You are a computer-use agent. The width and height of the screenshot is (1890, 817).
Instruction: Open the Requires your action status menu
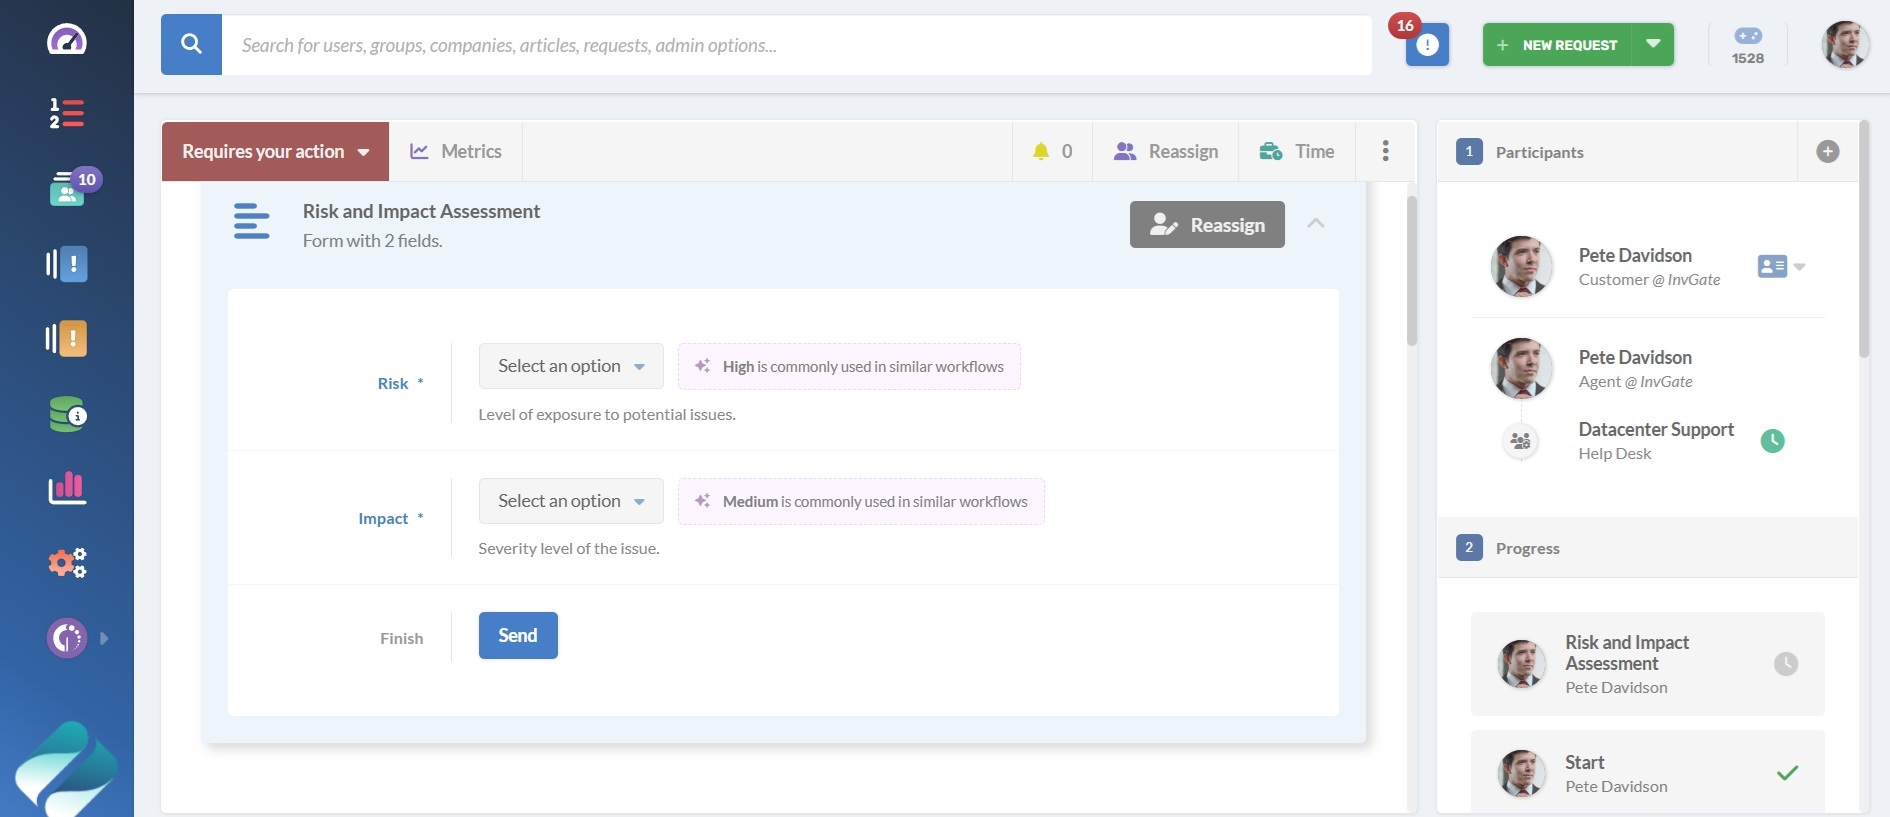275,152
